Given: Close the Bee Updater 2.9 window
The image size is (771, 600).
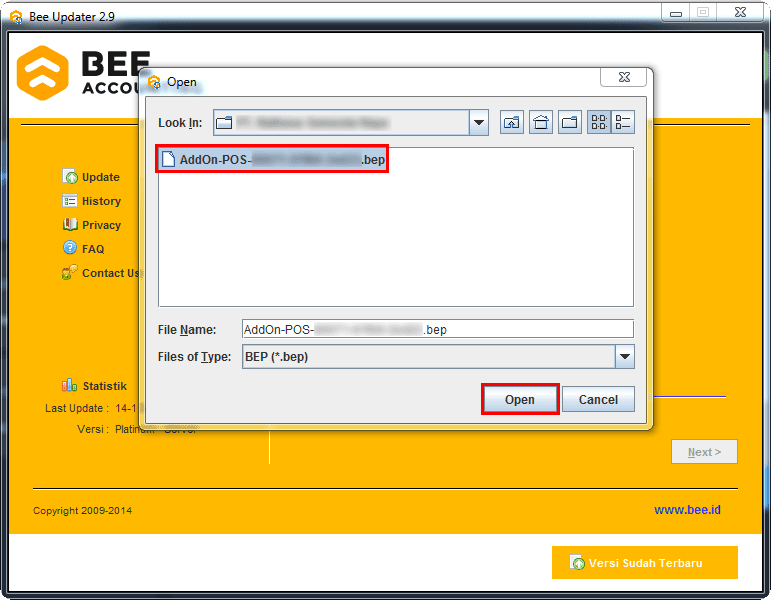Looking at the screenshot, I should pyautogui.click(x=741, y=13).
